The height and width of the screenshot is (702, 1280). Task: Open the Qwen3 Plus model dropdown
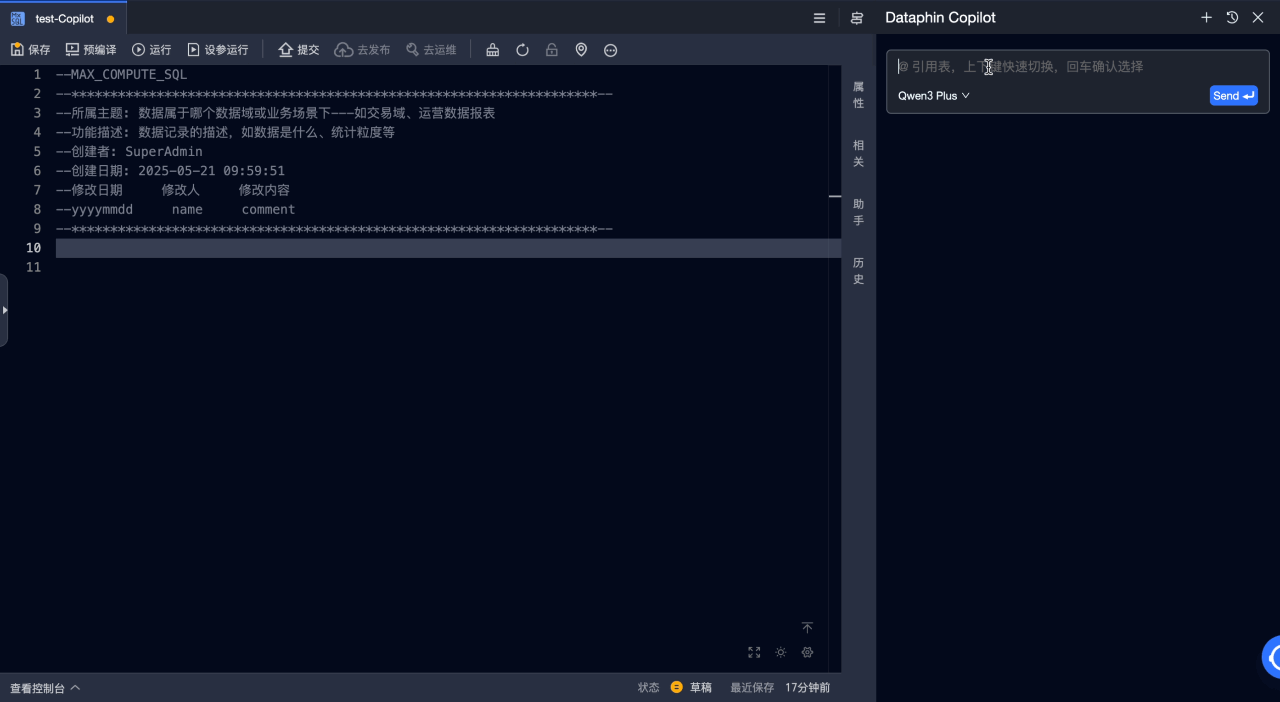[x=934, y=96]
